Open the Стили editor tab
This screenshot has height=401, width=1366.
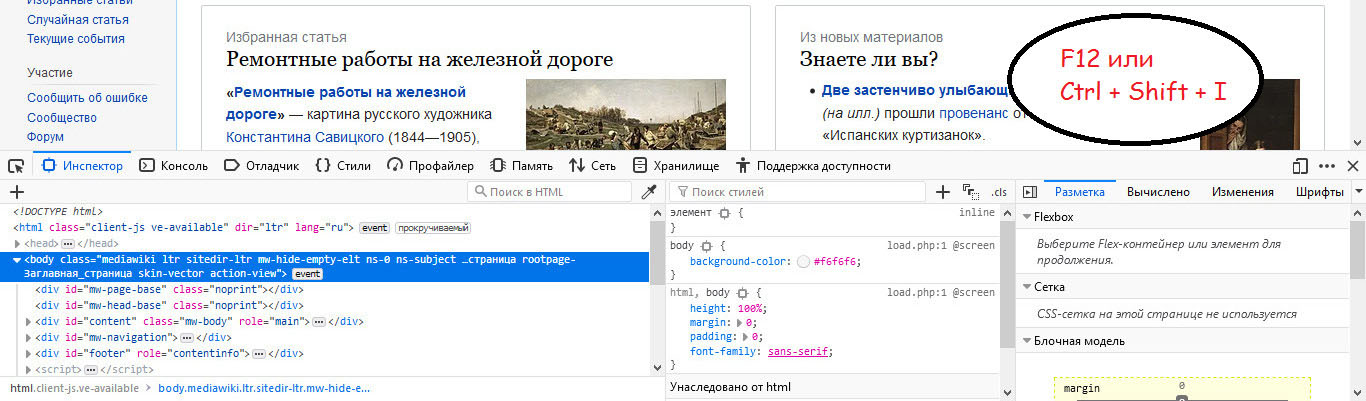point(343,166)
